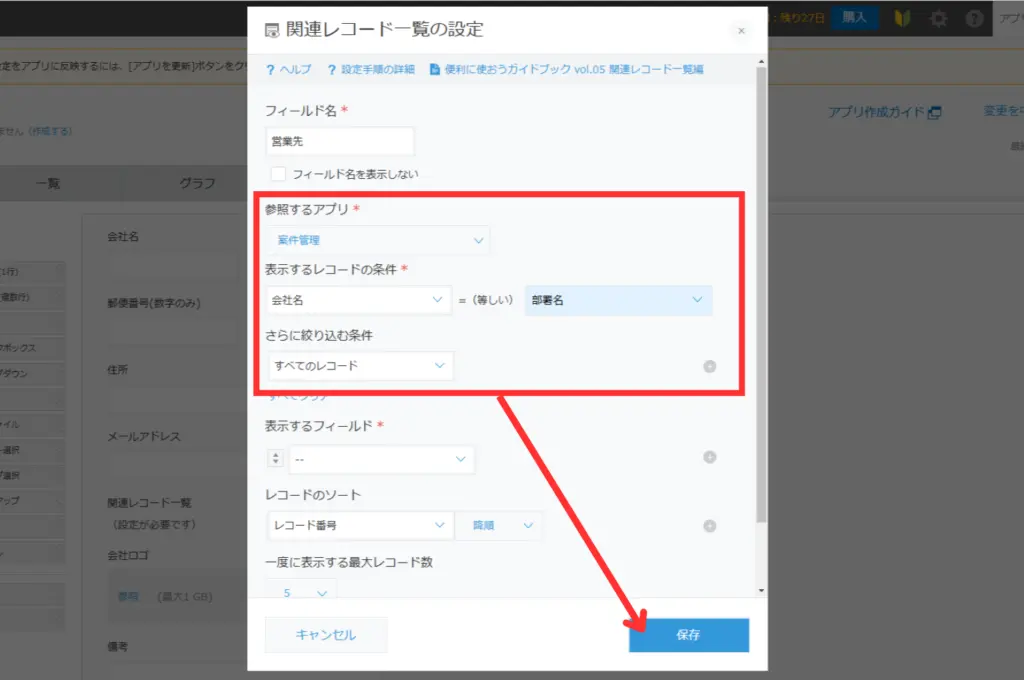The image size is (1024, 680).
Task: Click the フィールド名 input containing 営業先
Action: pyautogui.click(x=340, y=142)
